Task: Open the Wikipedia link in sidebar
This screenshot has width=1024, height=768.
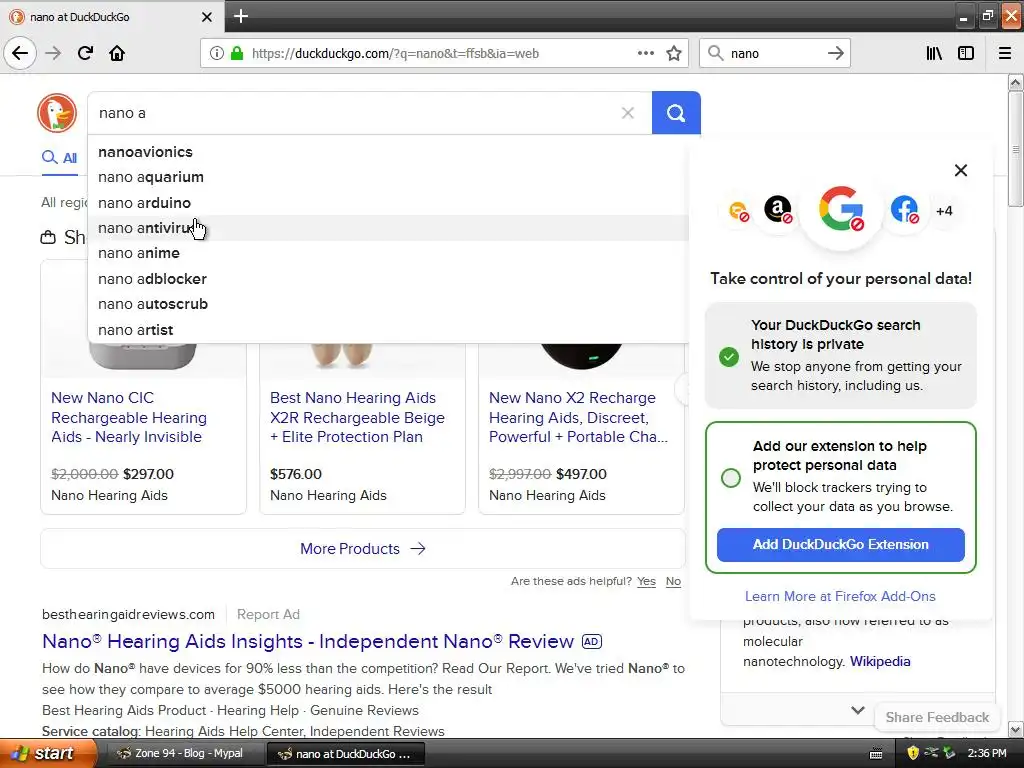Action: point(880,662)
